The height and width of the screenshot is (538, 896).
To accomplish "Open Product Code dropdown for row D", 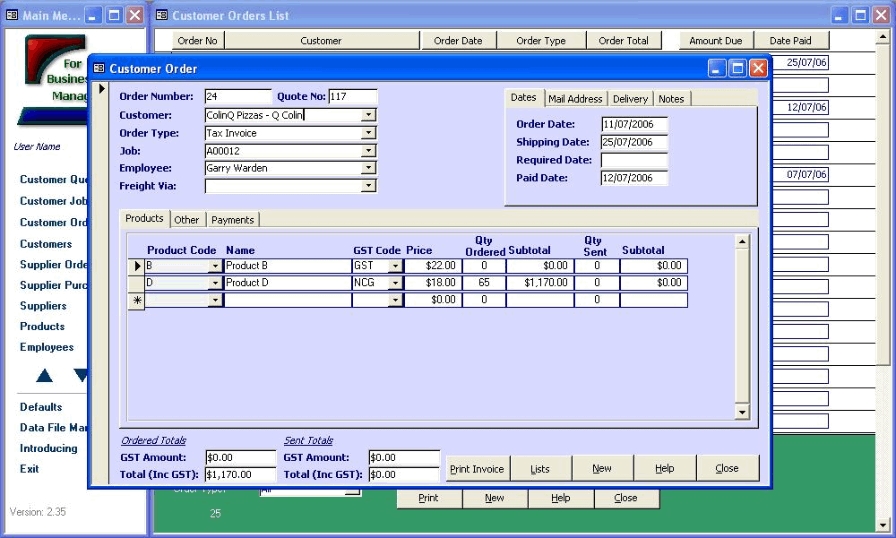I will (x=214, y=284).
